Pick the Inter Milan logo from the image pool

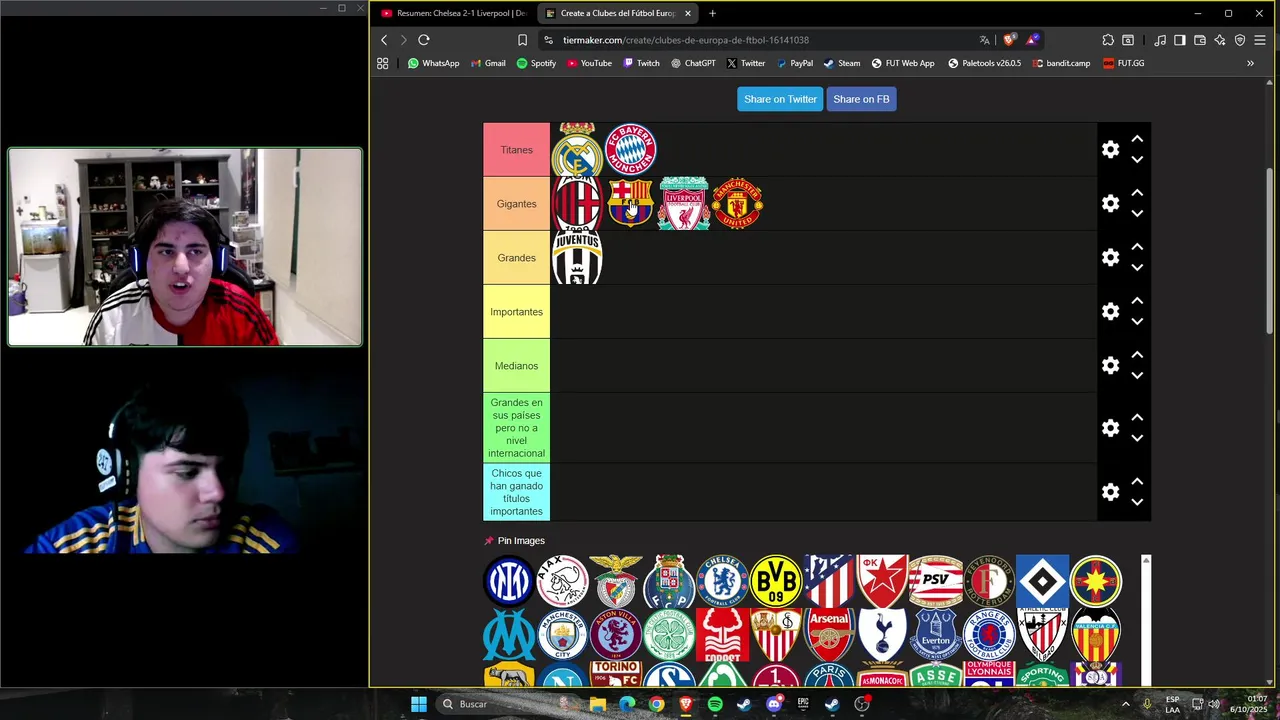[x=509, y=581]
